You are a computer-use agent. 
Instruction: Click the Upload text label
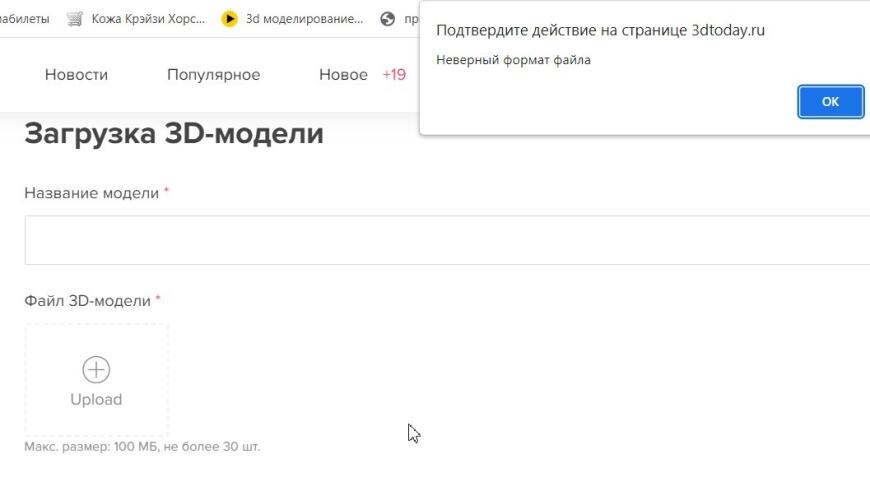pyautogui.click(x=96, y=399)
